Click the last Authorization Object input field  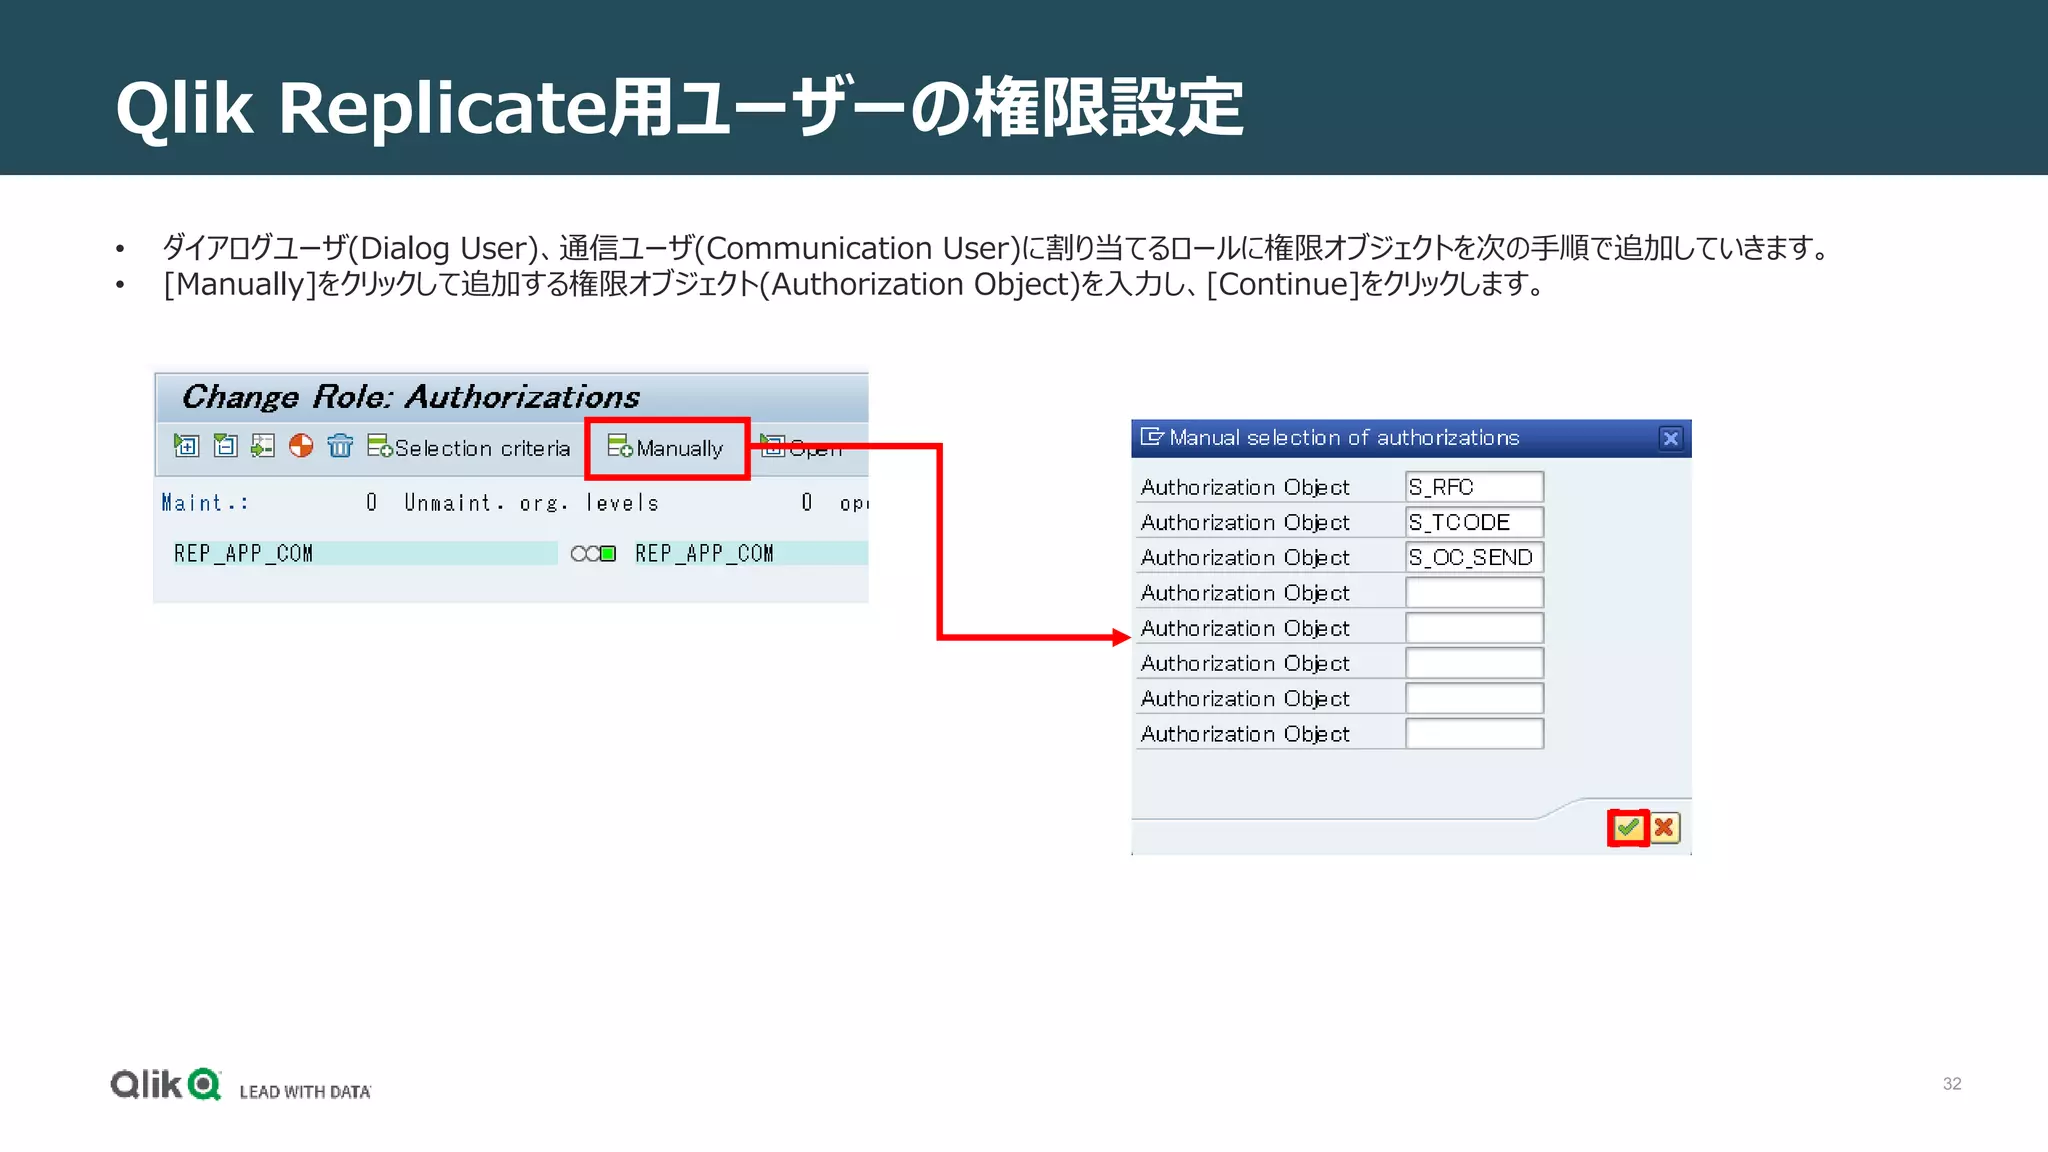(x=1474, y=734)
